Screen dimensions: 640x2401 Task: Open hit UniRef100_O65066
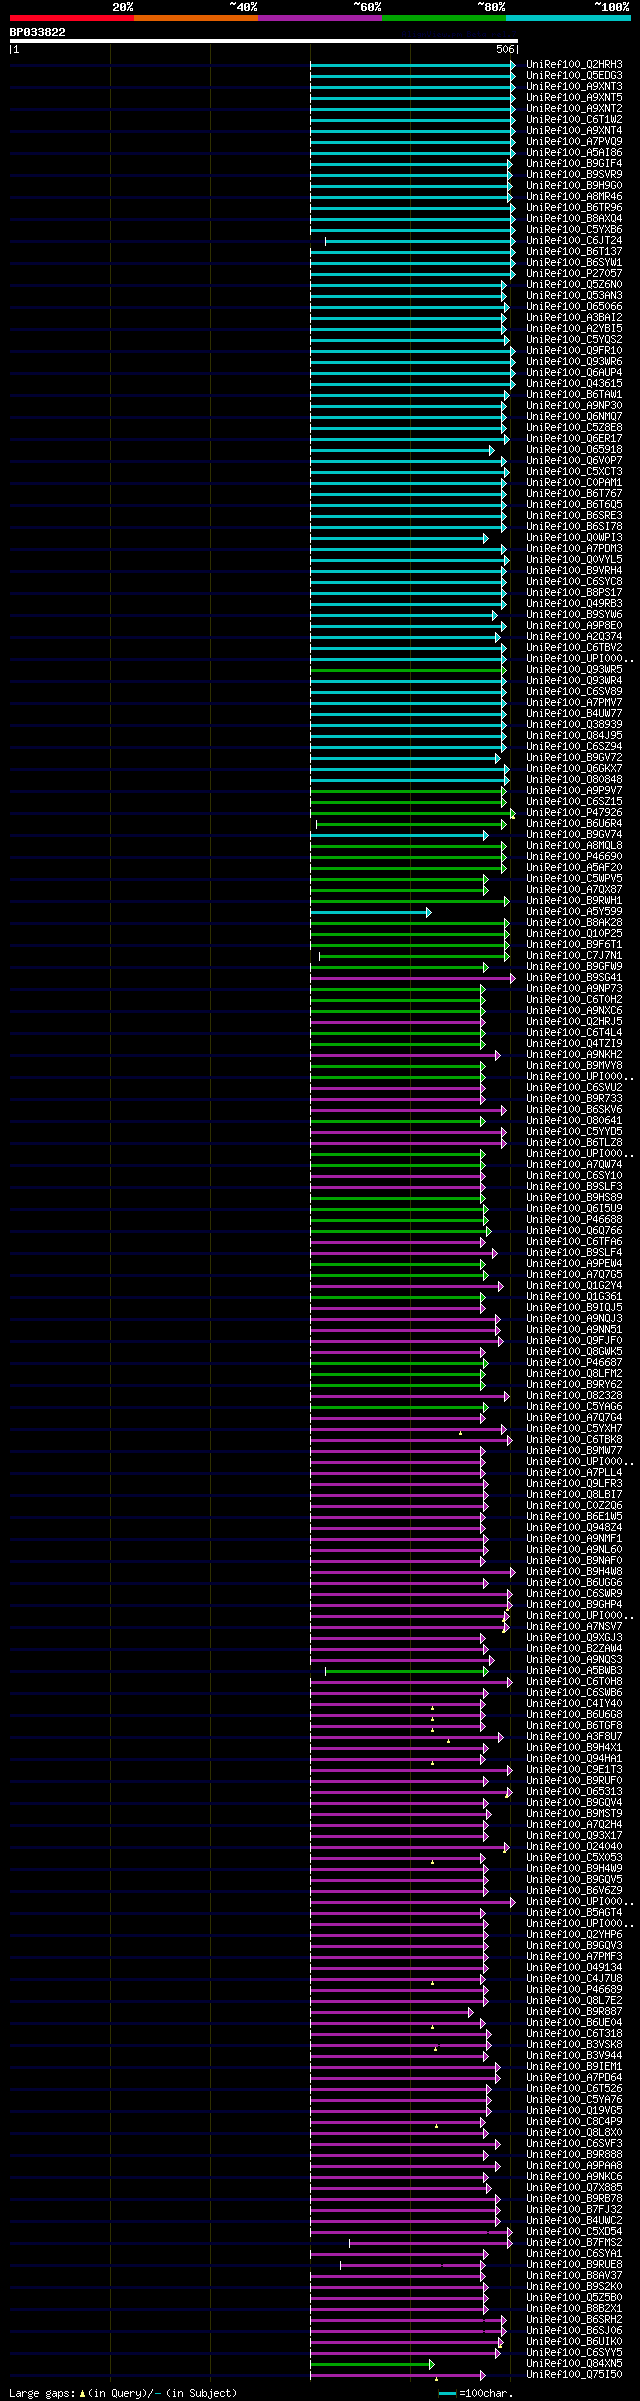click(574, 307)
